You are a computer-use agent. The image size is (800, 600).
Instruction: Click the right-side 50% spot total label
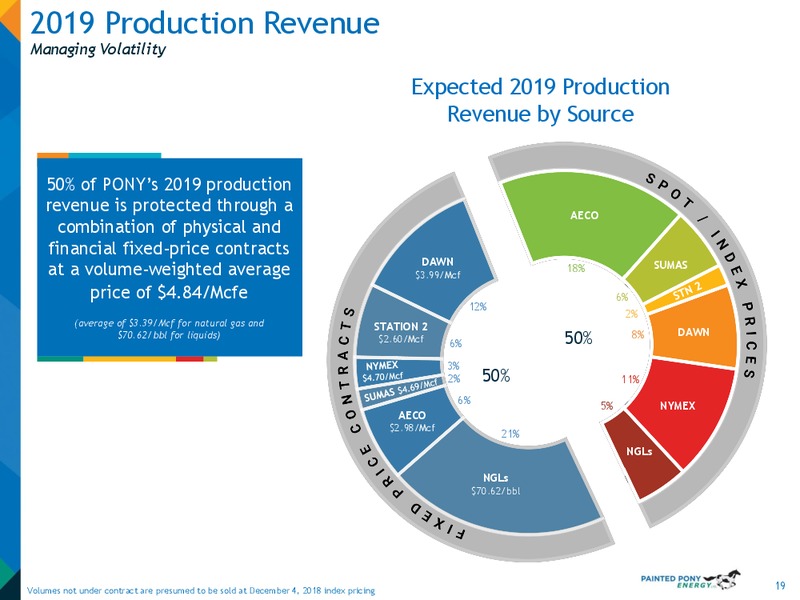pyautogui.click(x=579, y=338)
